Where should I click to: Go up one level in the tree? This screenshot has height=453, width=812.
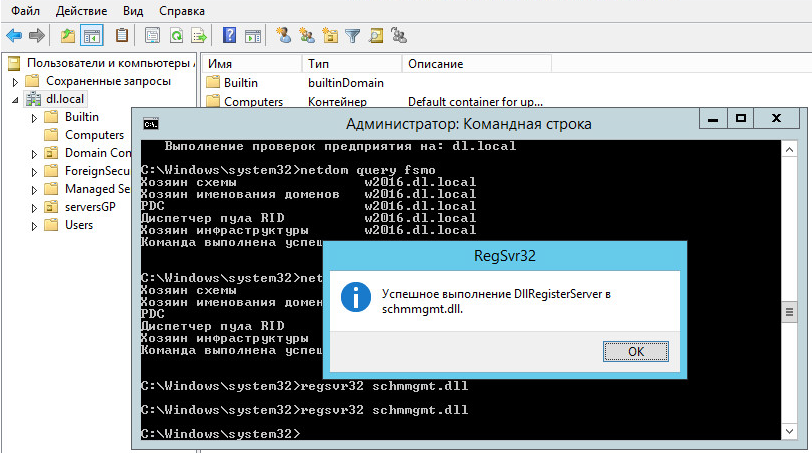click(68, 36)
